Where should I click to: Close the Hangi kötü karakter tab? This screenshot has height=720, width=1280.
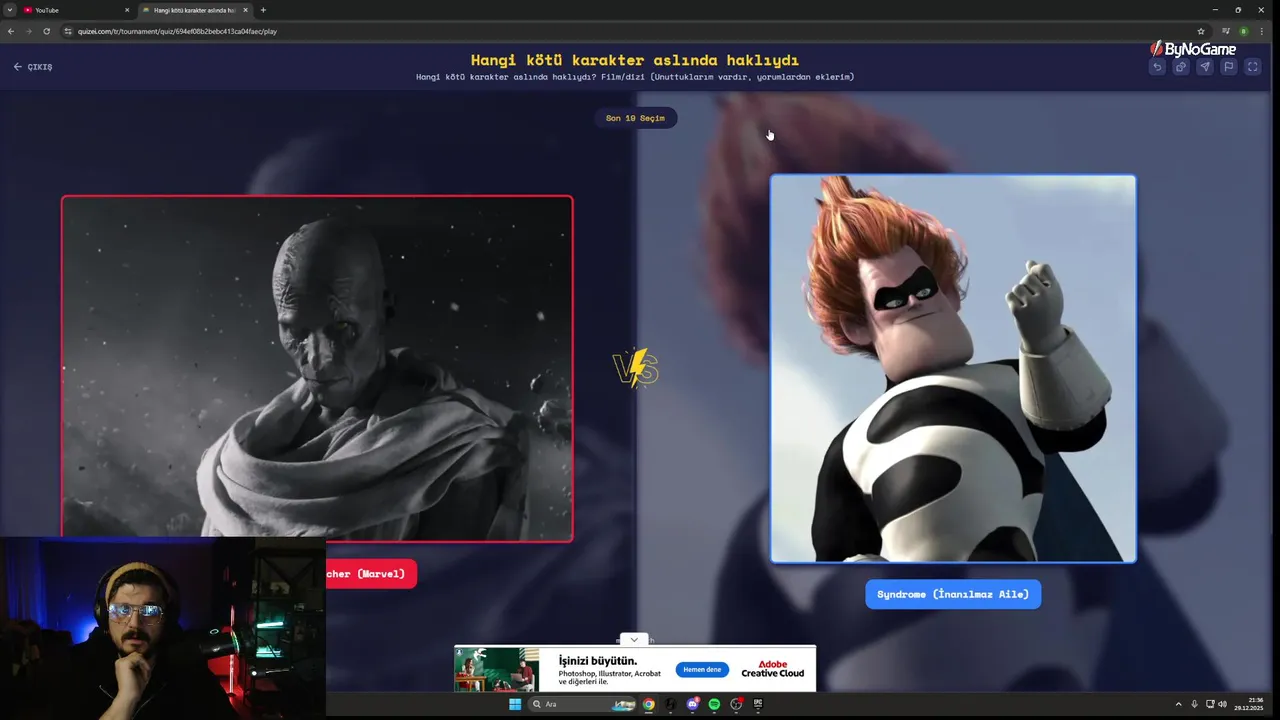[x=245, y=10]
